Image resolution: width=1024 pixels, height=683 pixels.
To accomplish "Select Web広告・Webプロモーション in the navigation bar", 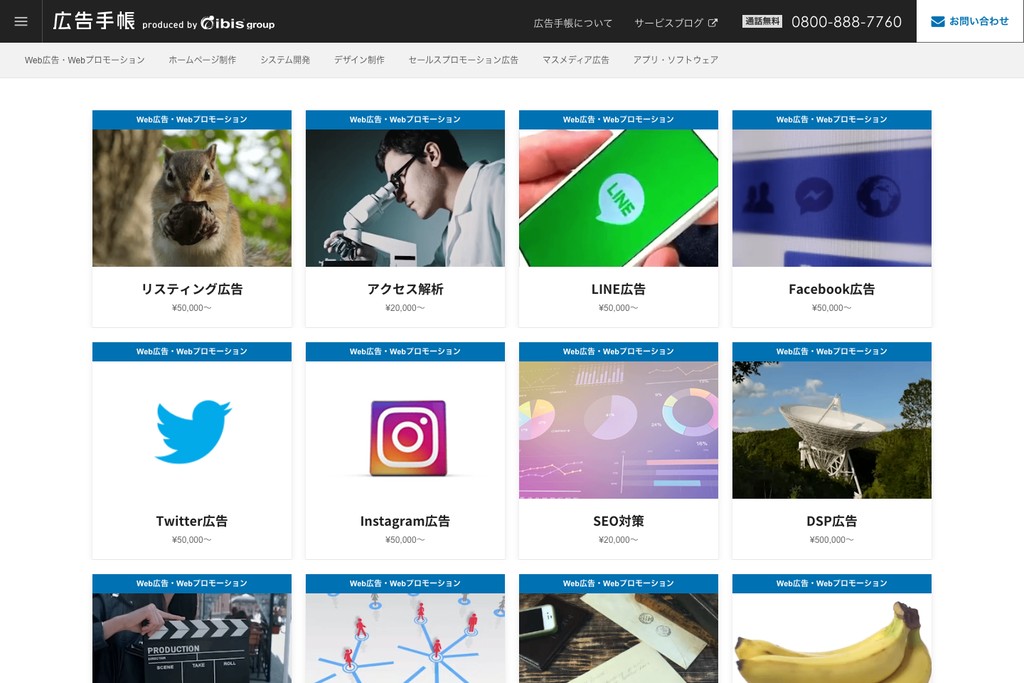I will (85, 60).
